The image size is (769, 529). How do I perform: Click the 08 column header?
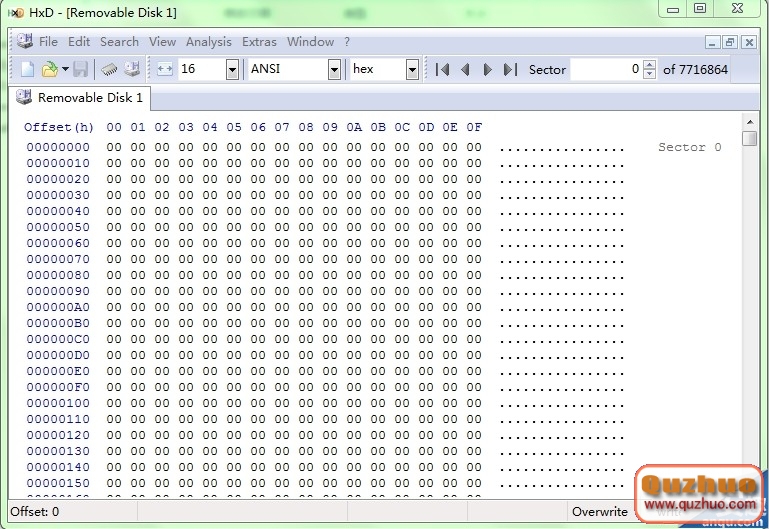[x=306, y=127]
